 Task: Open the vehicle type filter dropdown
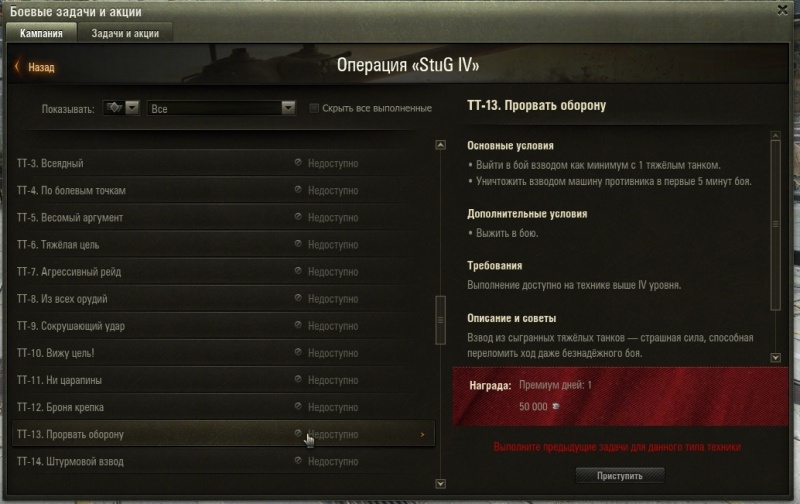pyautogui.click(x=121, y=108)
